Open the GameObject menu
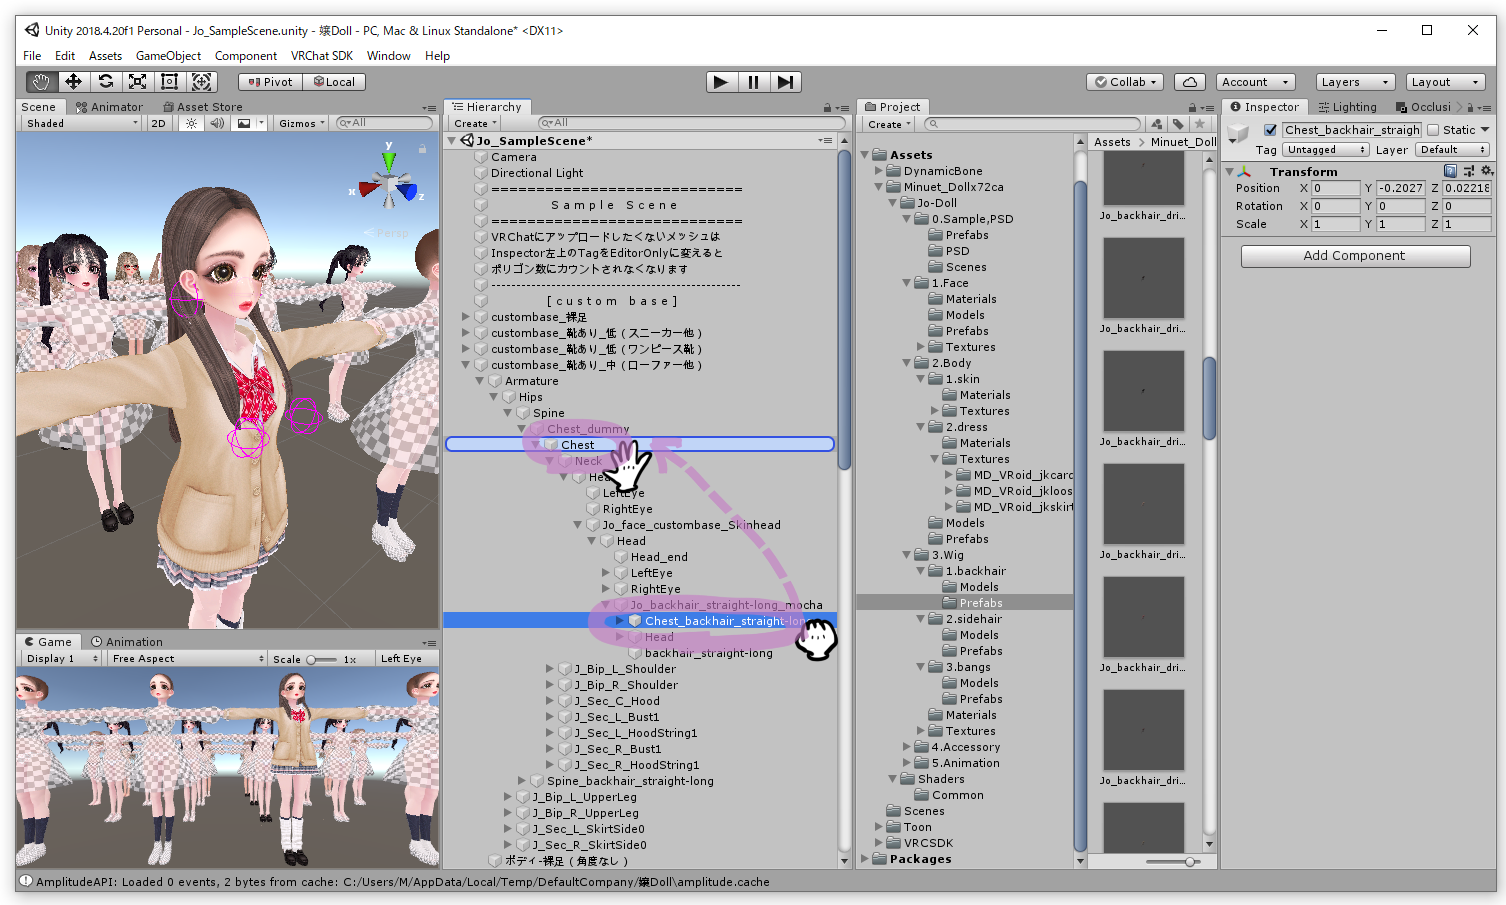This screenshot has height=905, width=1506. pos(168,56)
